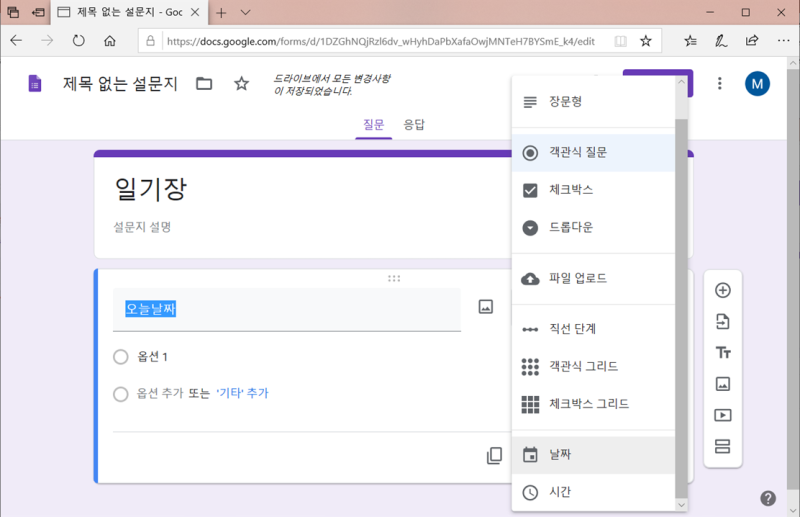Close the 제목 없는 설문지 browser tab
Image resolution: width=800 pixels, height=517 pixels.
[x=195, y=12]
